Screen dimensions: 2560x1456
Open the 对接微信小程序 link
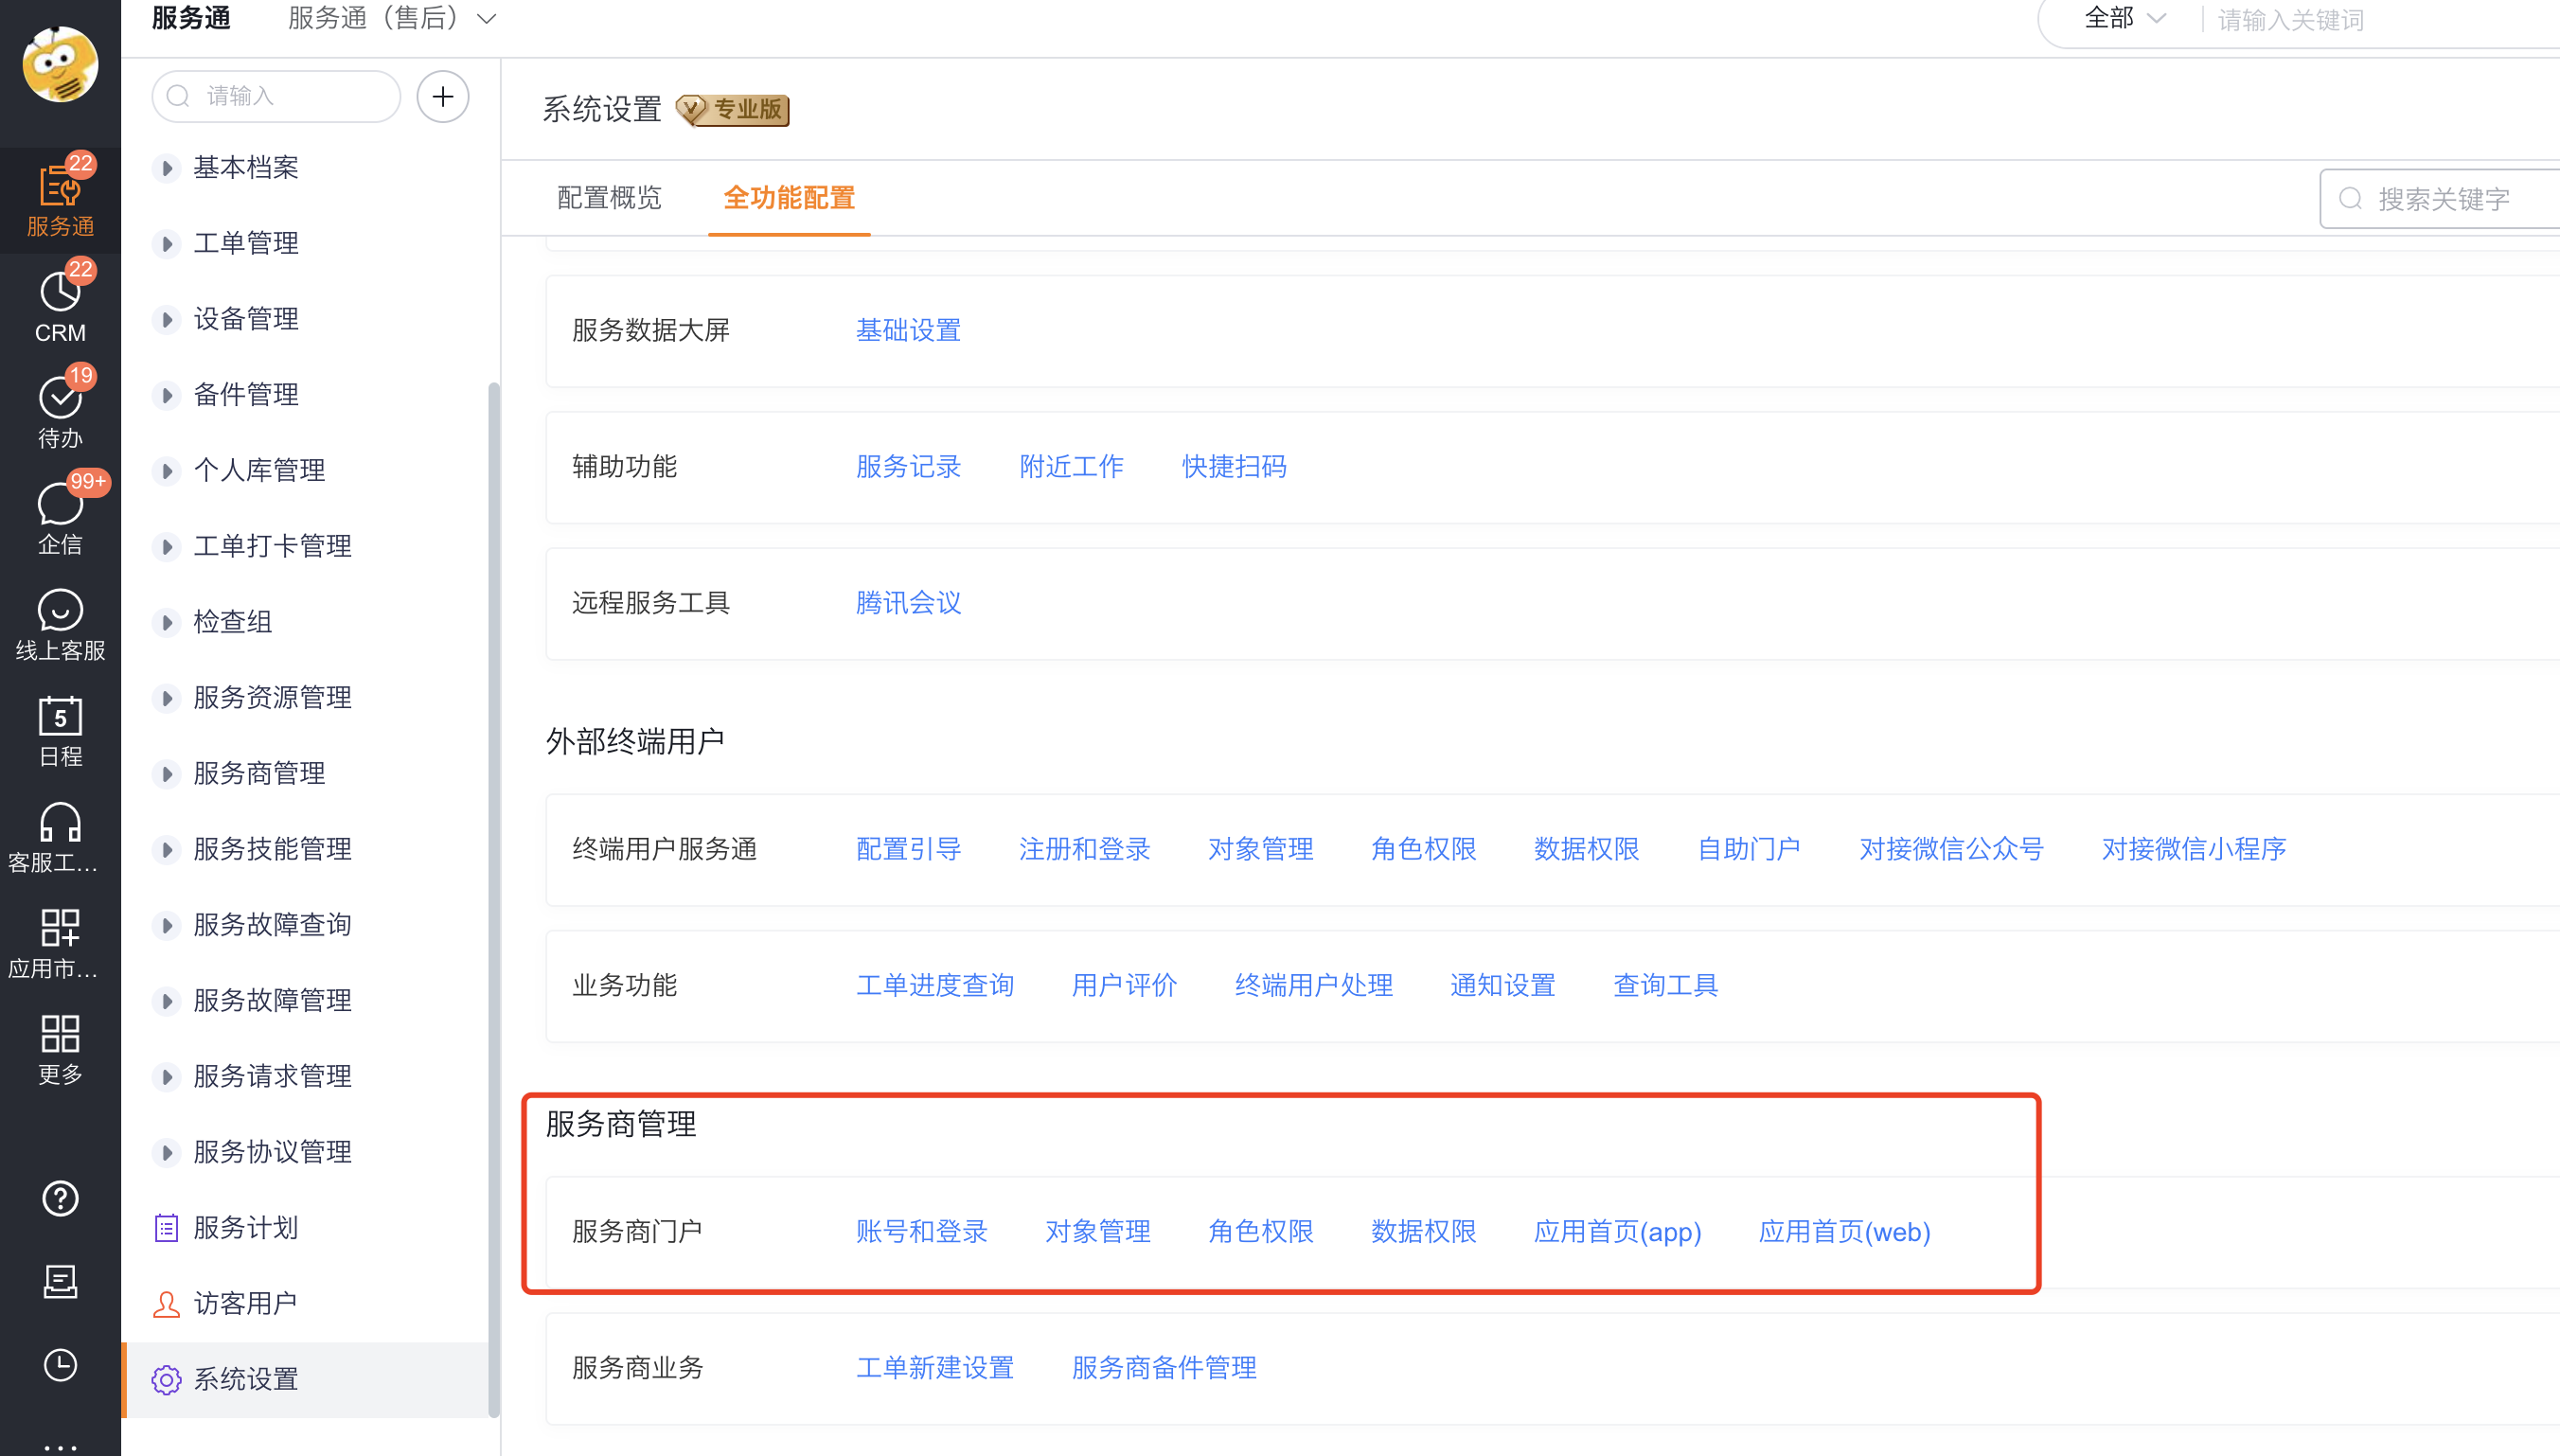2193,849
